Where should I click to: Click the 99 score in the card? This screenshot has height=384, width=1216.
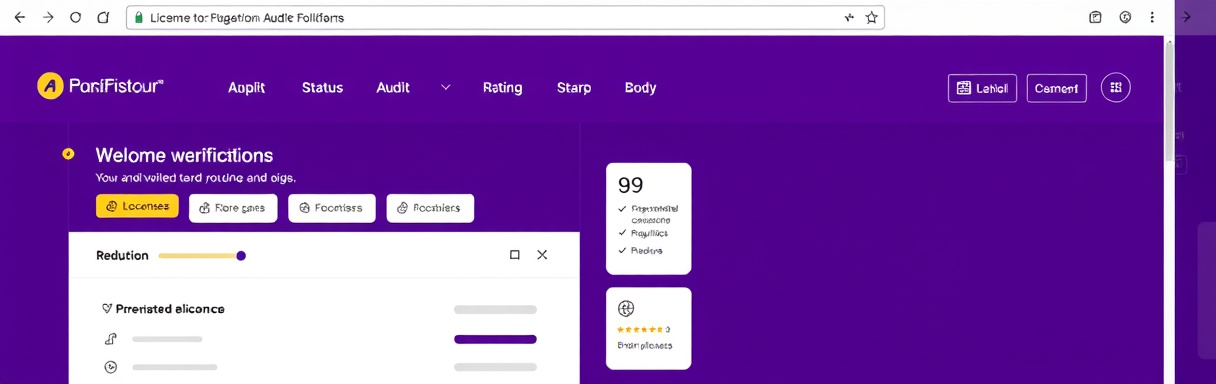(x=630, y=185)
